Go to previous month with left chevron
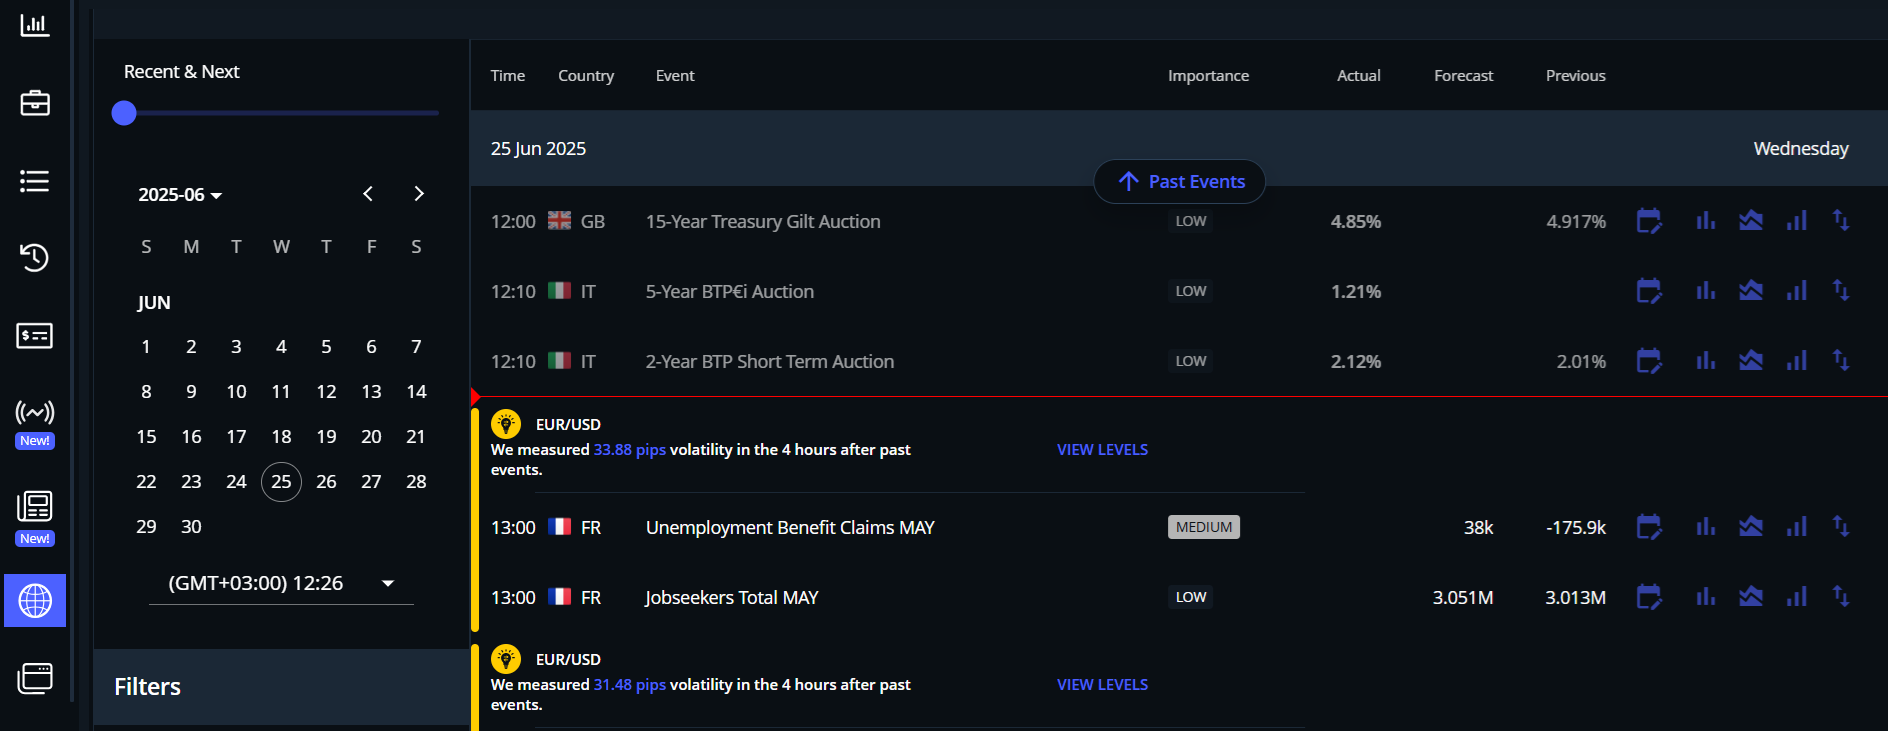 point(368,194)
